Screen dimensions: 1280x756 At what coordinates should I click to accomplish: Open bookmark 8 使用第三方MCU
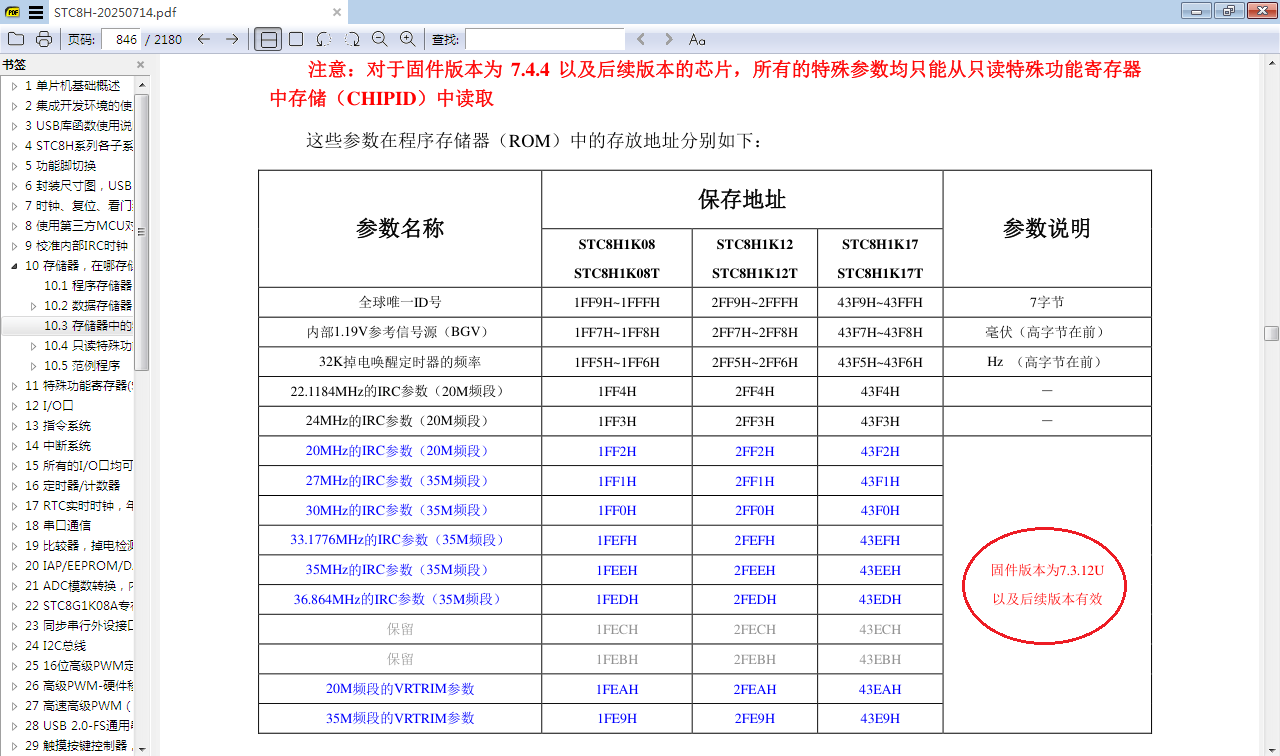tap(78, 226)
